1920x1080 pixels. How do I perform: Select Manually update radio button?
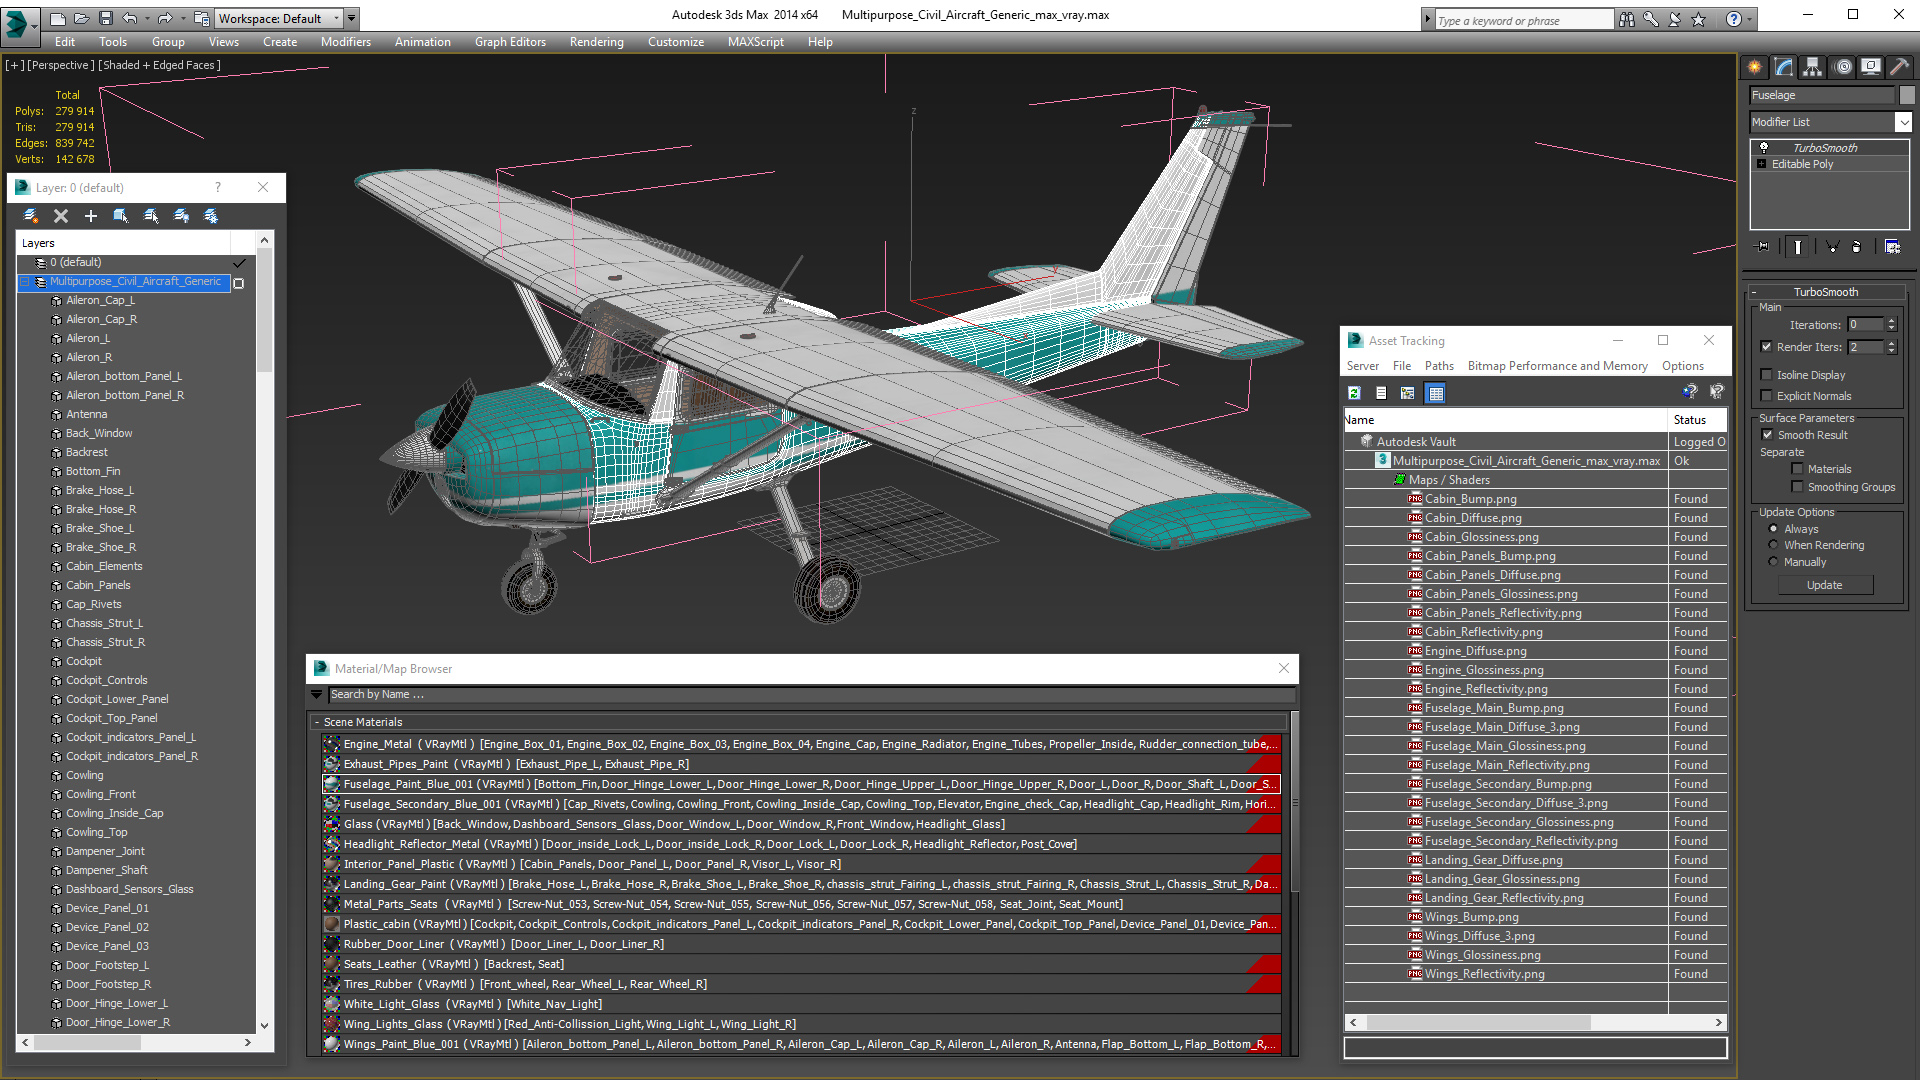pos(1774,562)
